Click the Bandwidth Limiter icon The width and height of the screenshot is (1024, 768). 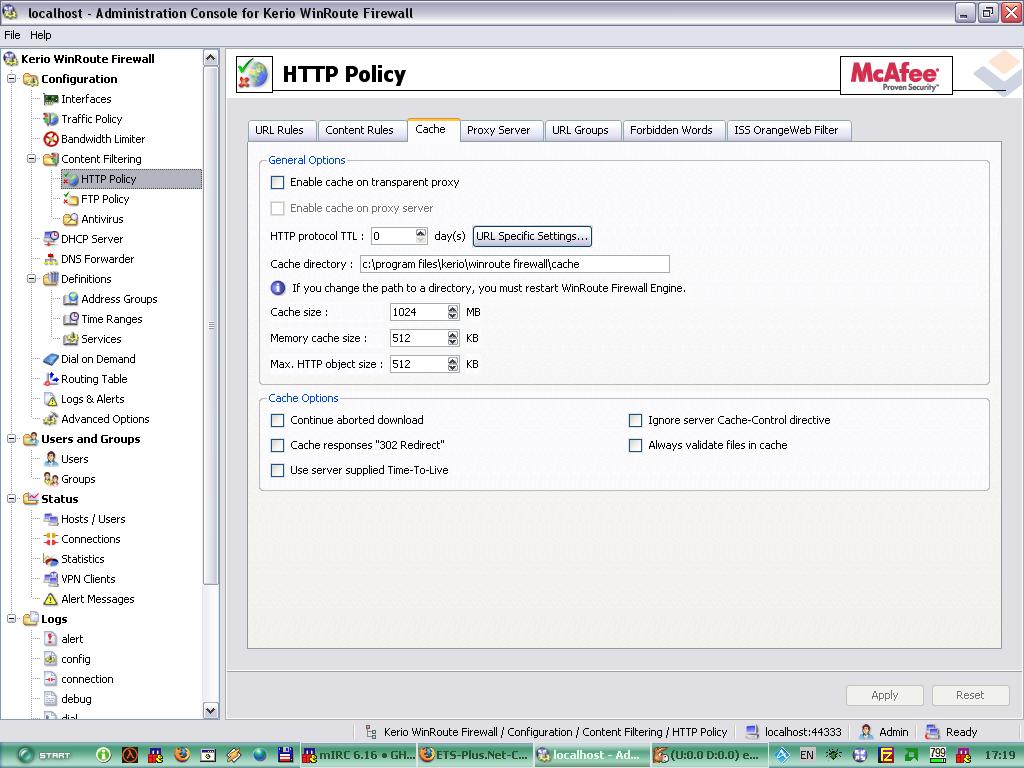point(51,139)
